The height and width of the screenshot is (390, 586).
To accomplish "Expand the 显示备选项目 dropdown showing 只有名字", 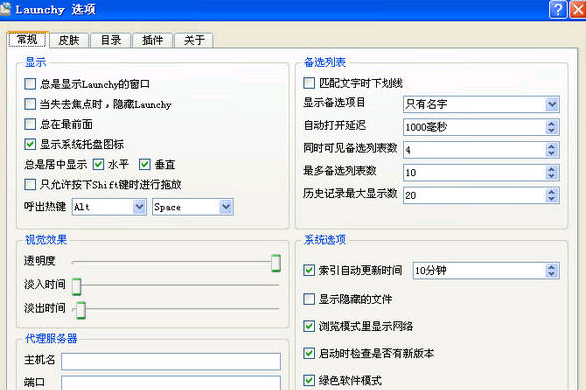I will [552, 104].
